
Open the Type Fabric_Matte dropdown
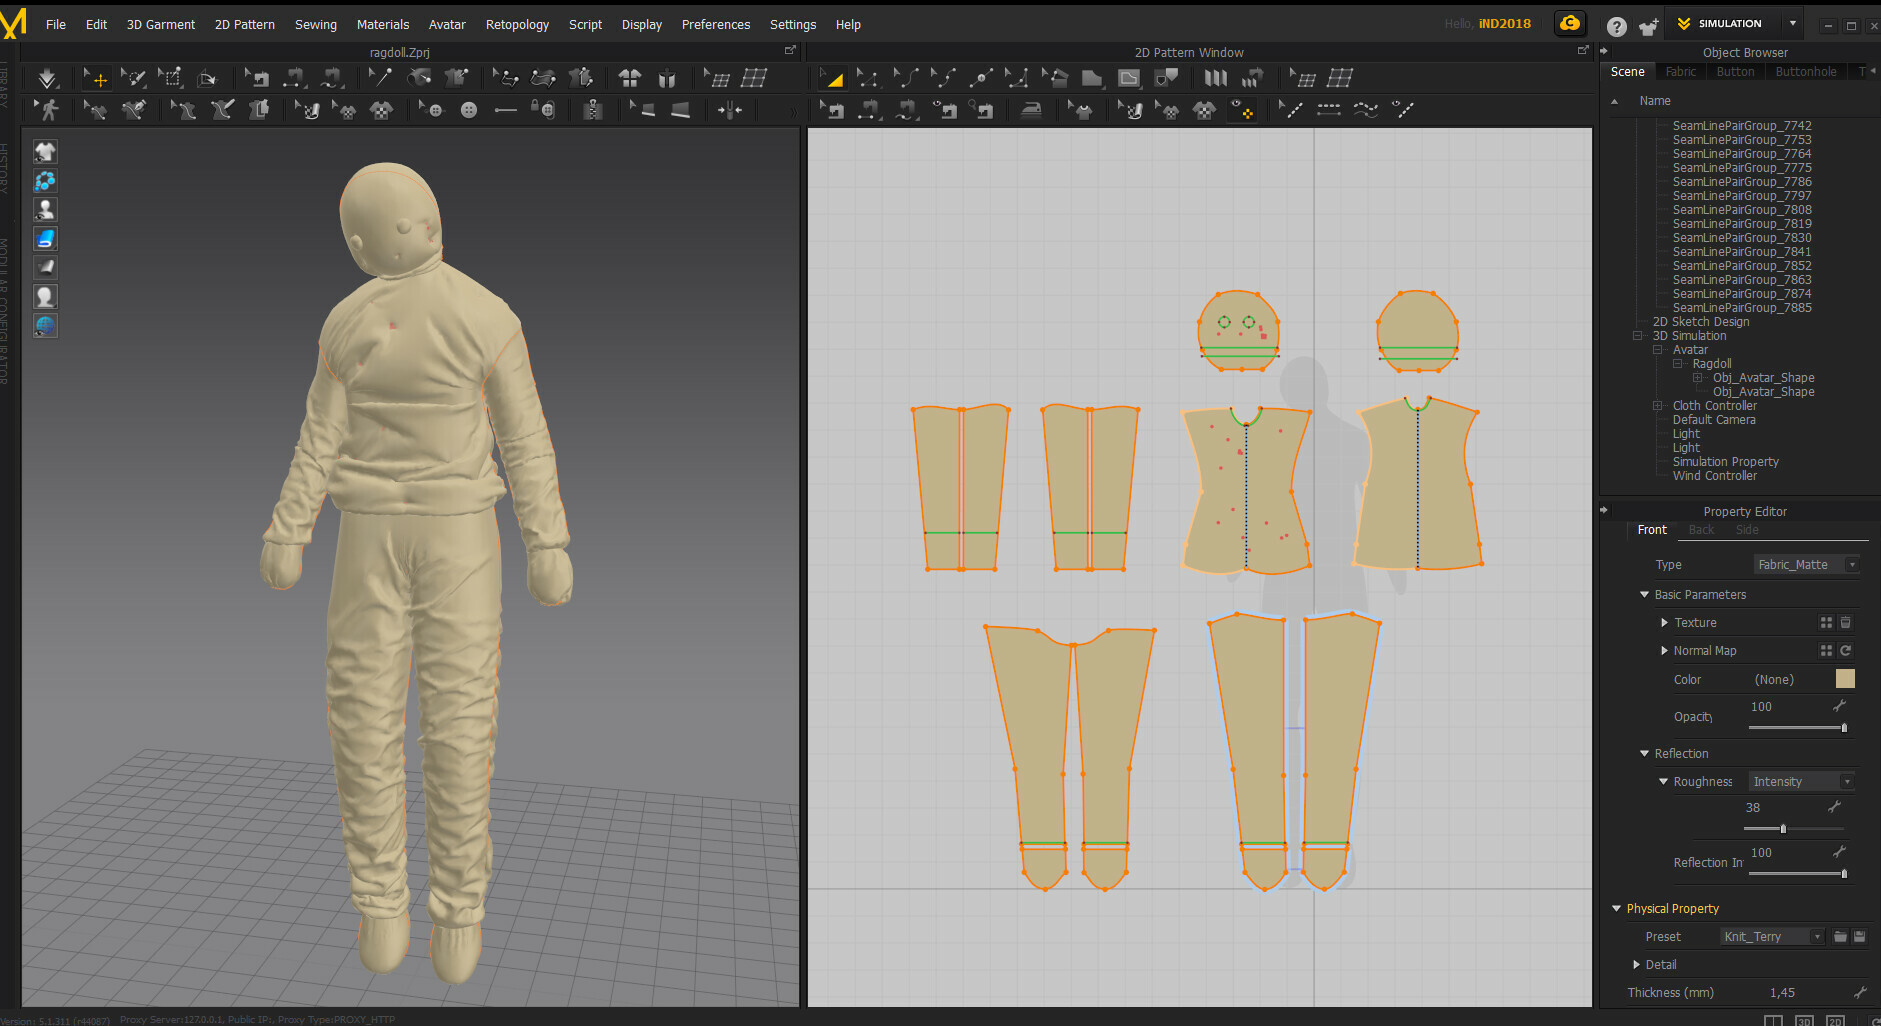(x=1807, y=565)
